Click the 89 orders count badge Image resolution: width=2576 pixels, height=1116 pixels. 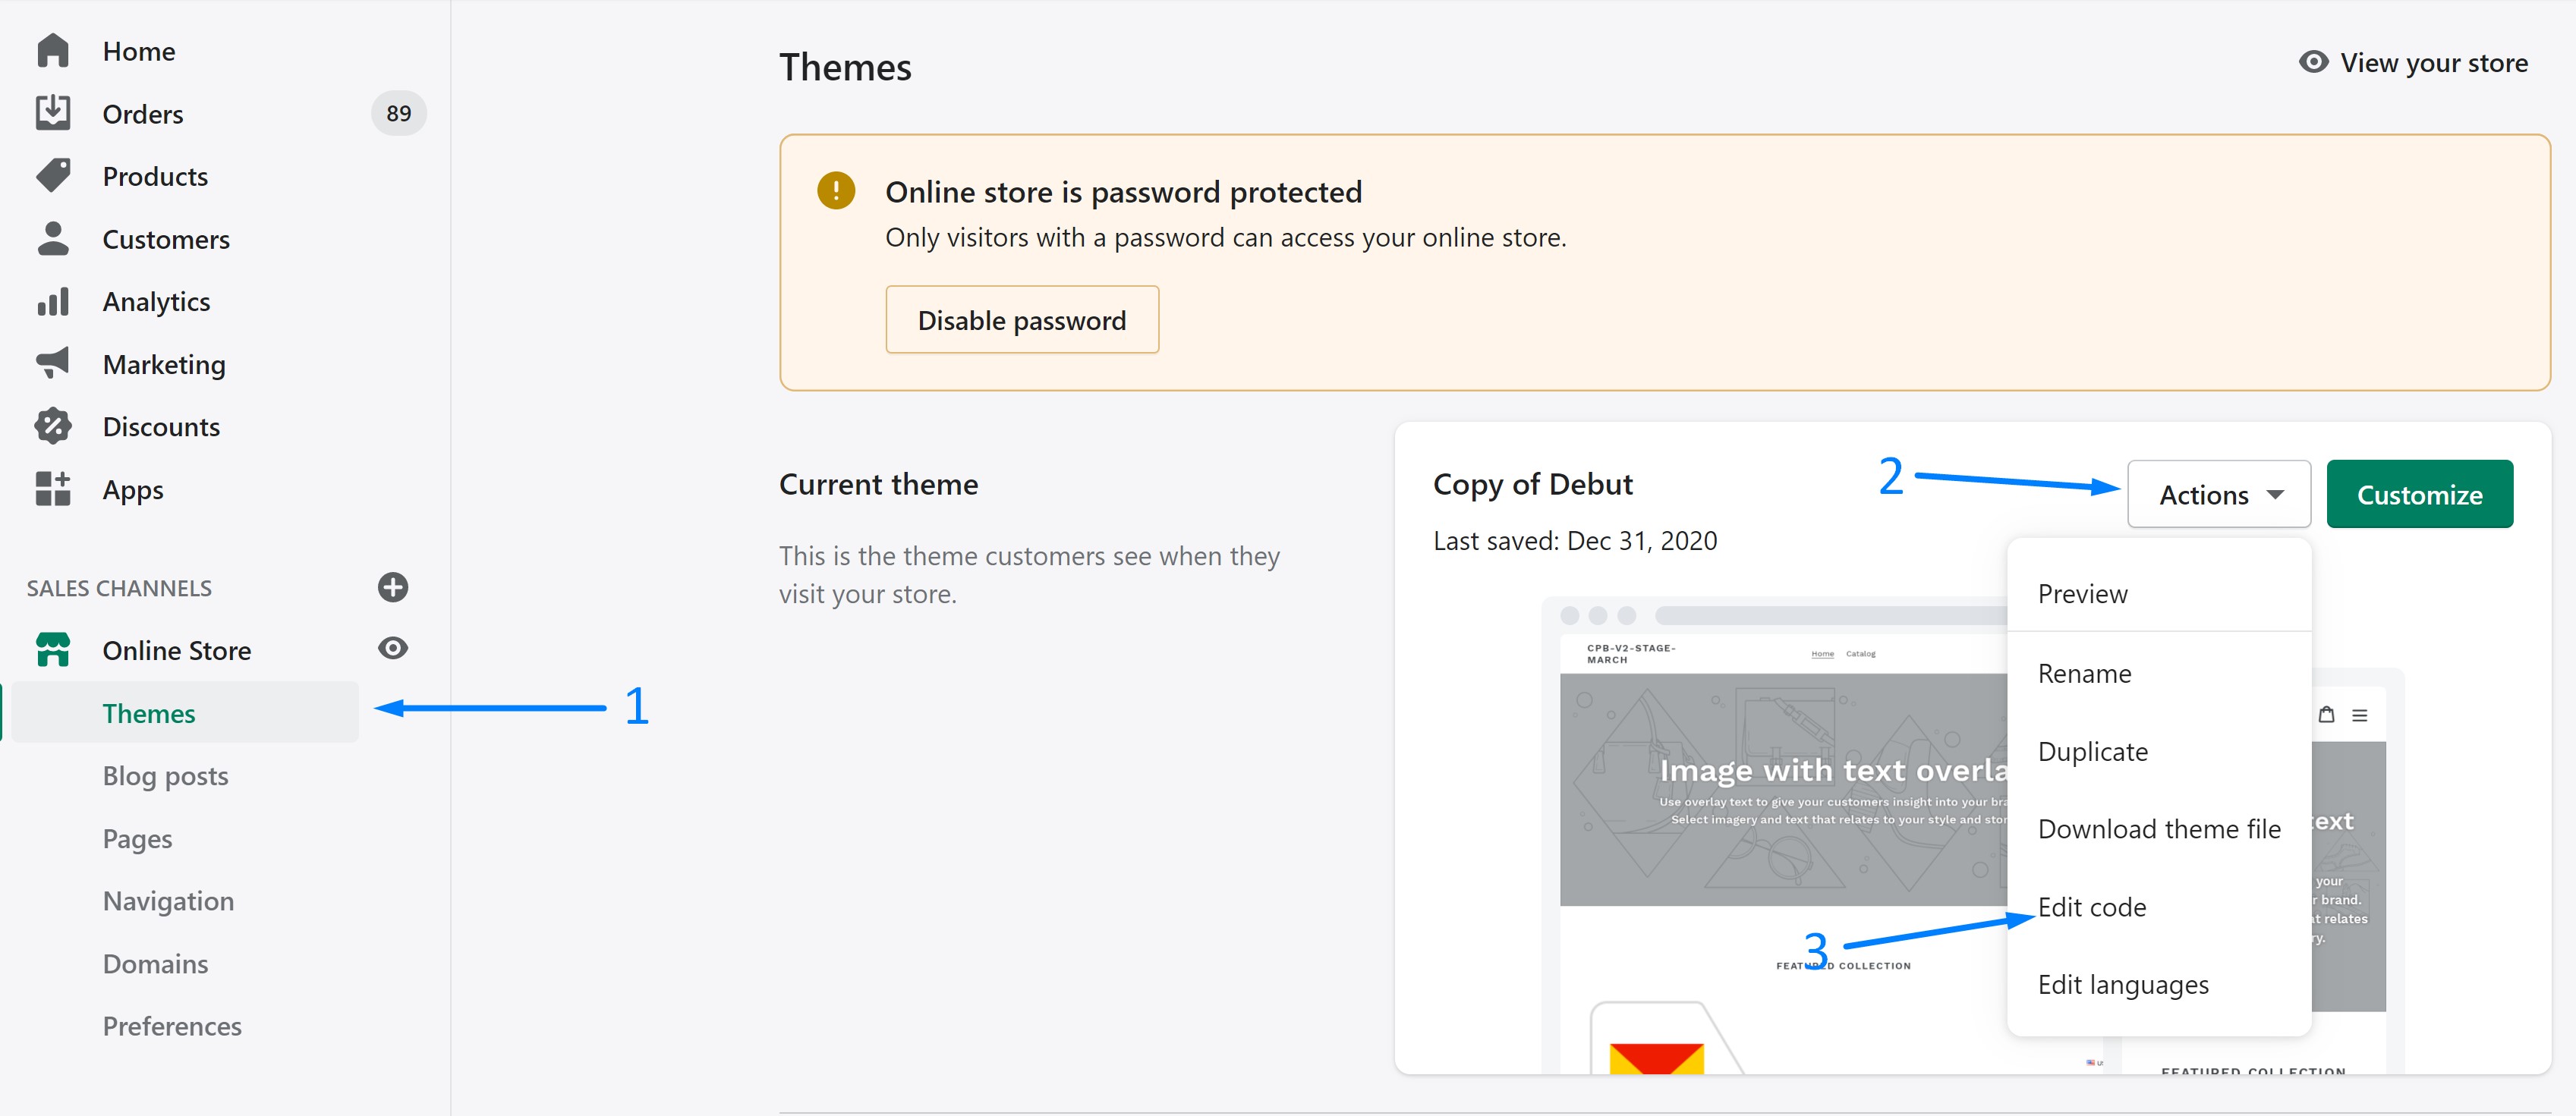point(399,113)
